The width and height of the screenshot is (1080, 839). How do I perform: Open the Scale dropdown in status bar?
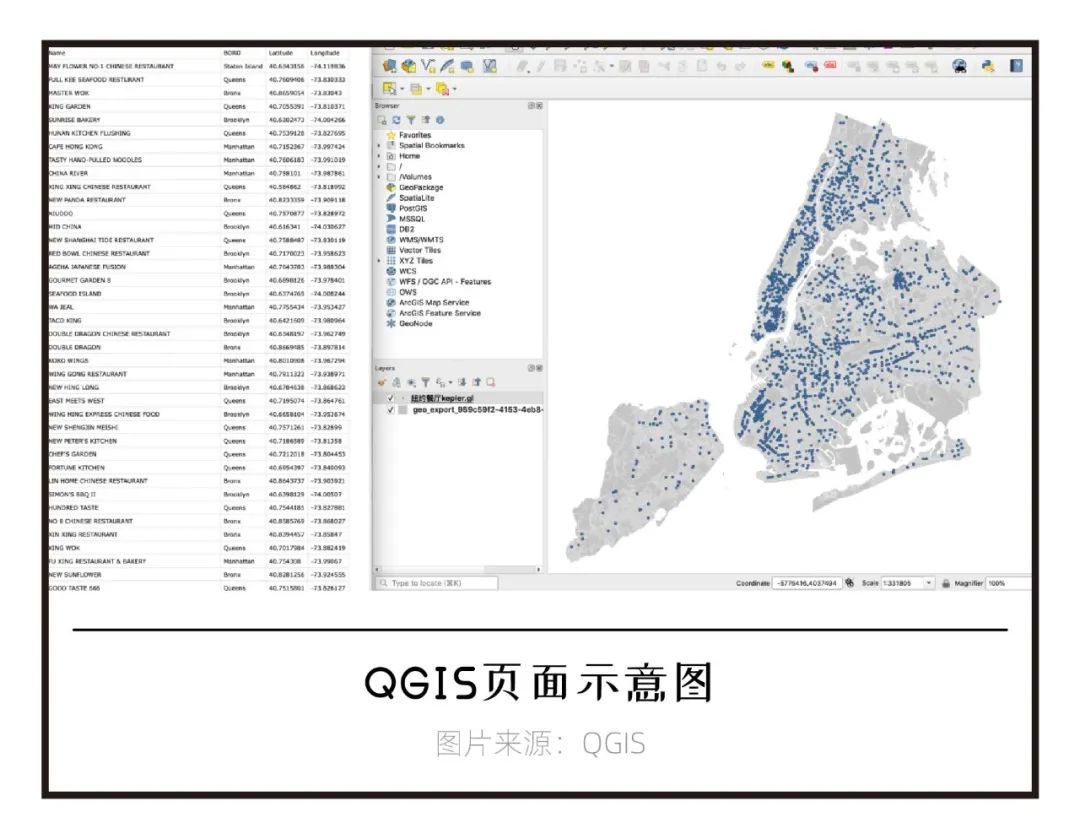point(928,583)
